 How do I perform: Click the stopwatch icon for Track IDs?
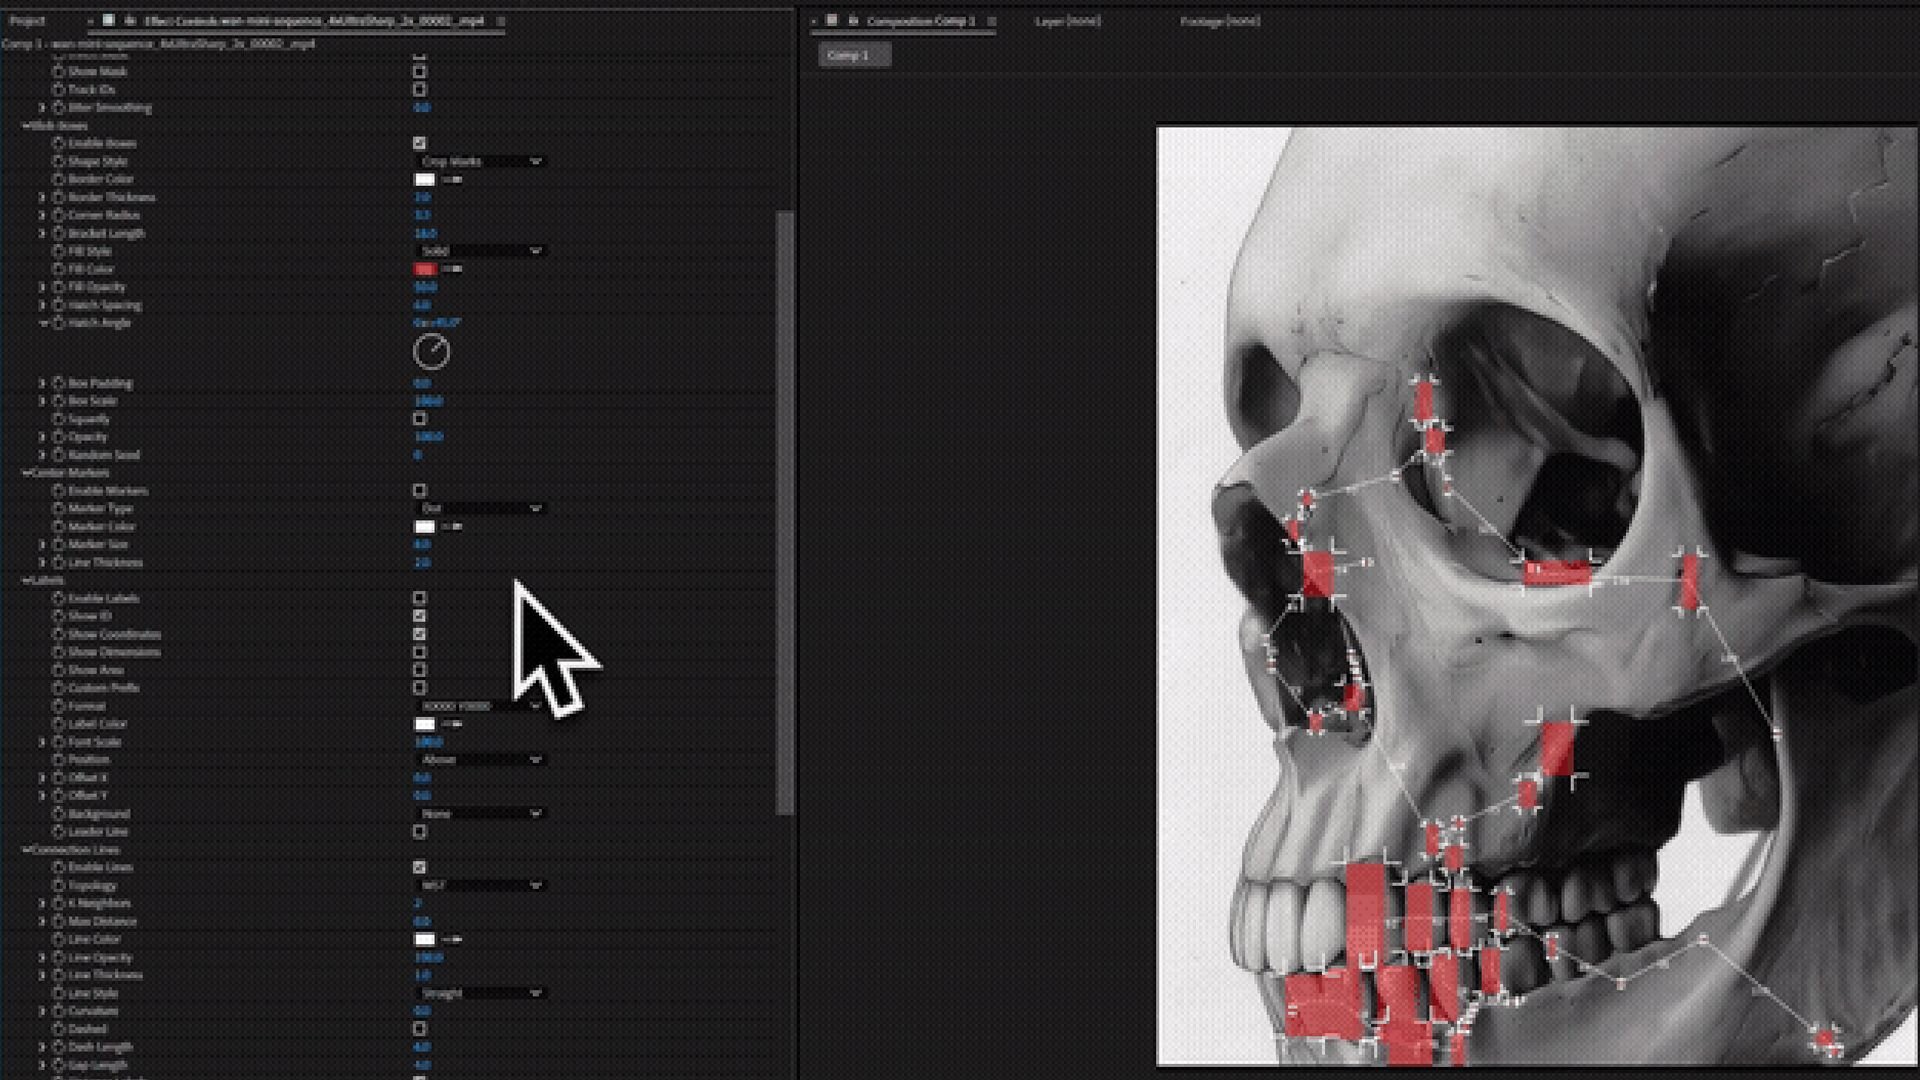[58, 90]
